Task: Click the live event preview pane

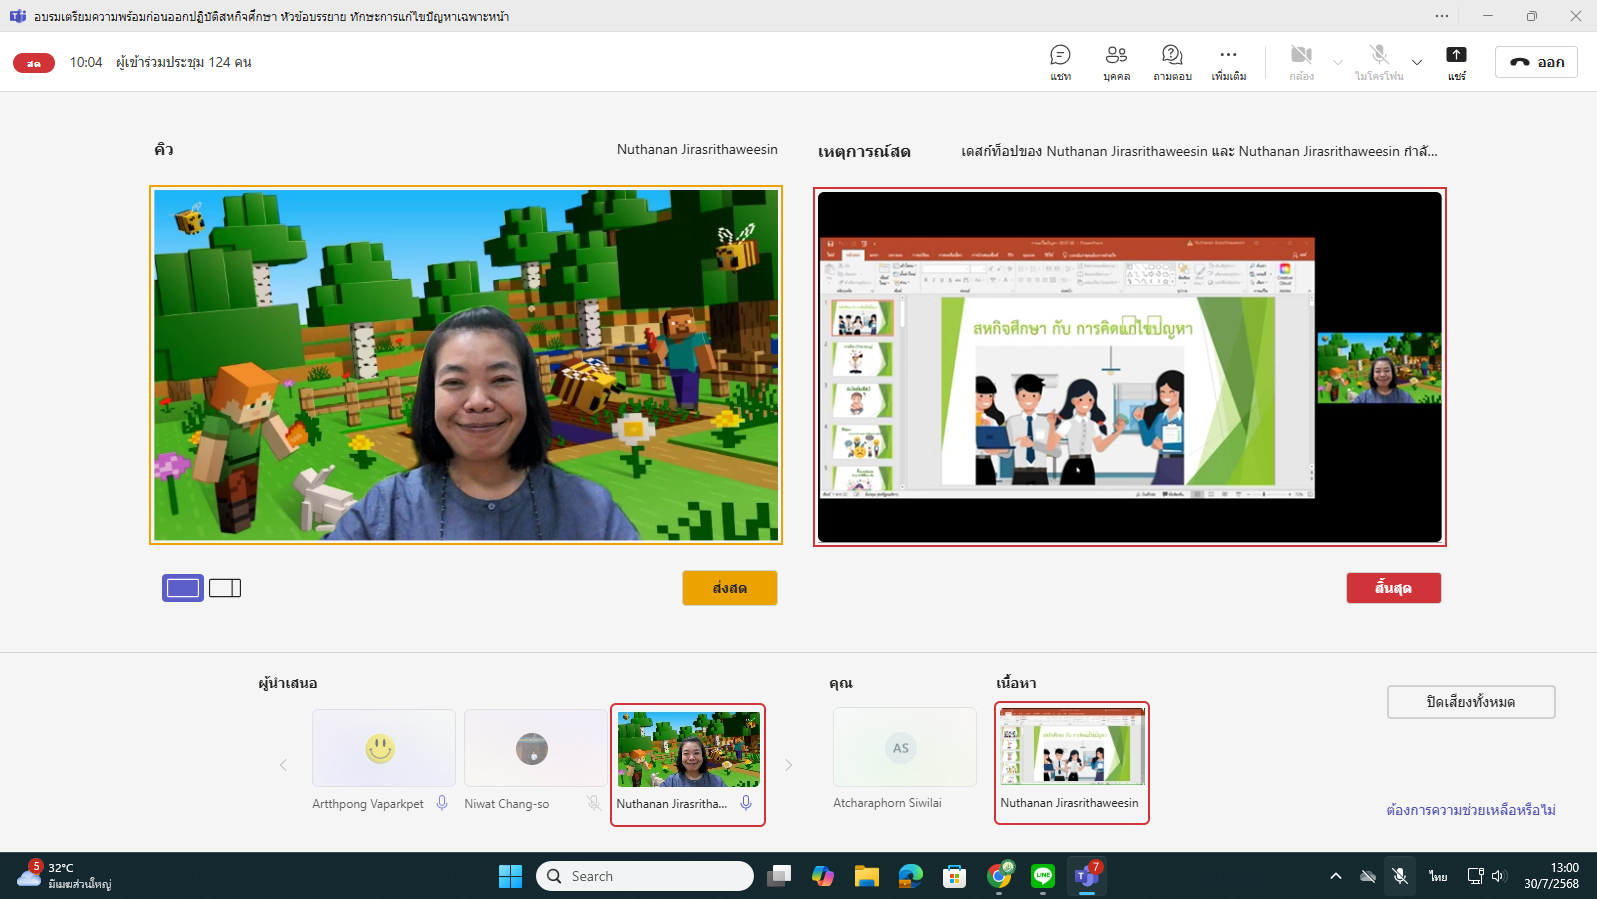Action: [1130, 367]
